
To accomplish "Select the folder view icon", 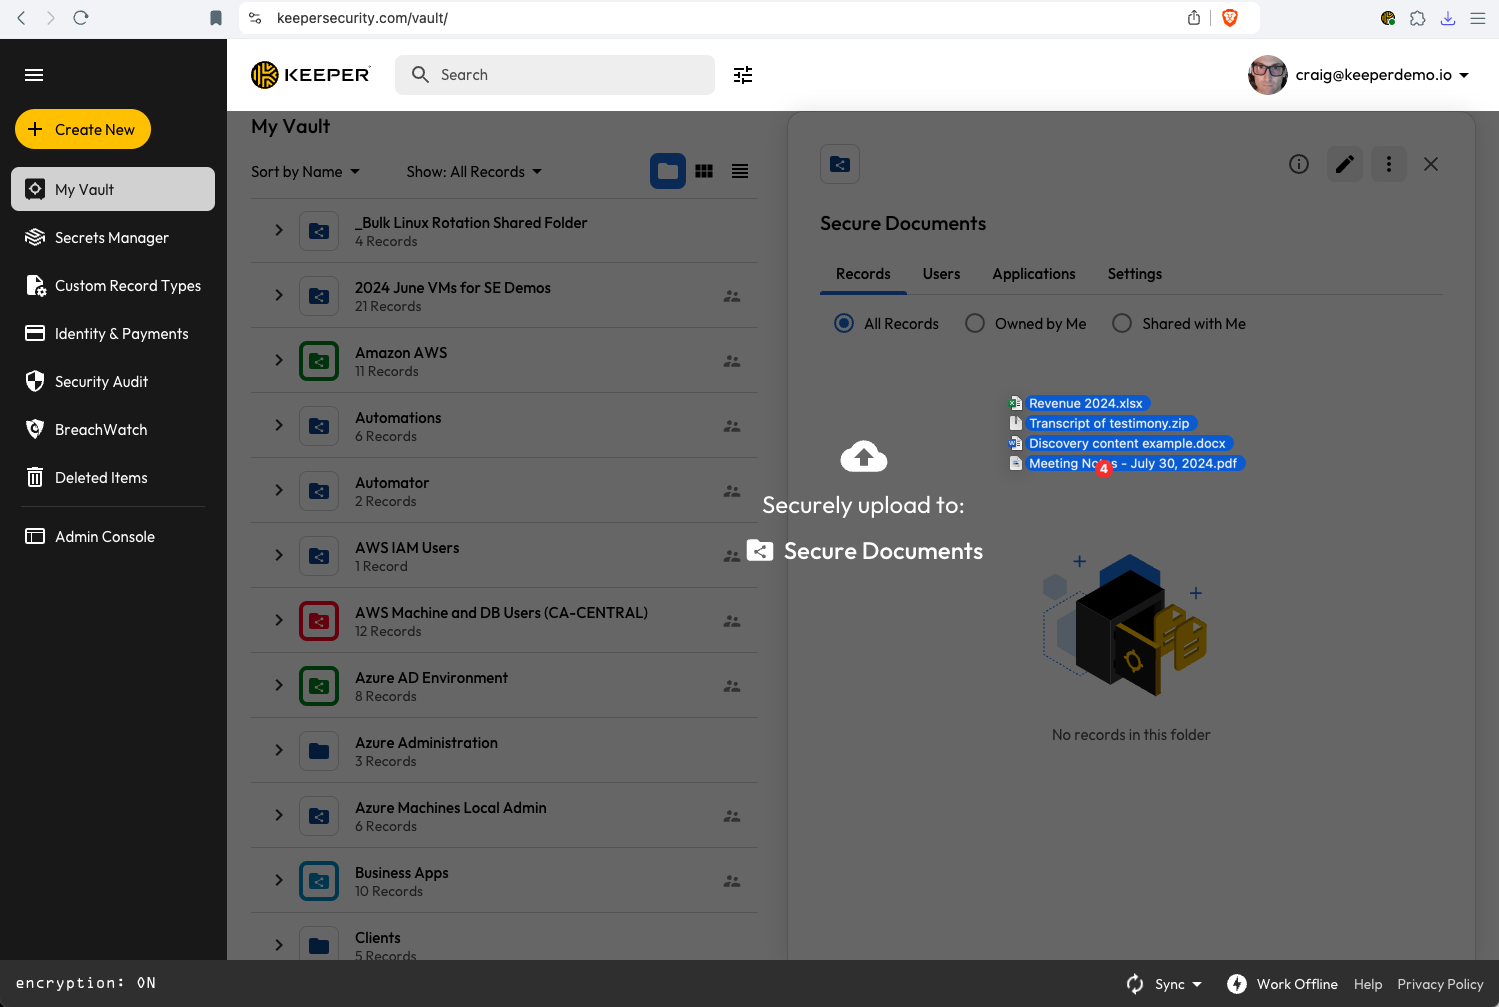I will coord(667,171).
